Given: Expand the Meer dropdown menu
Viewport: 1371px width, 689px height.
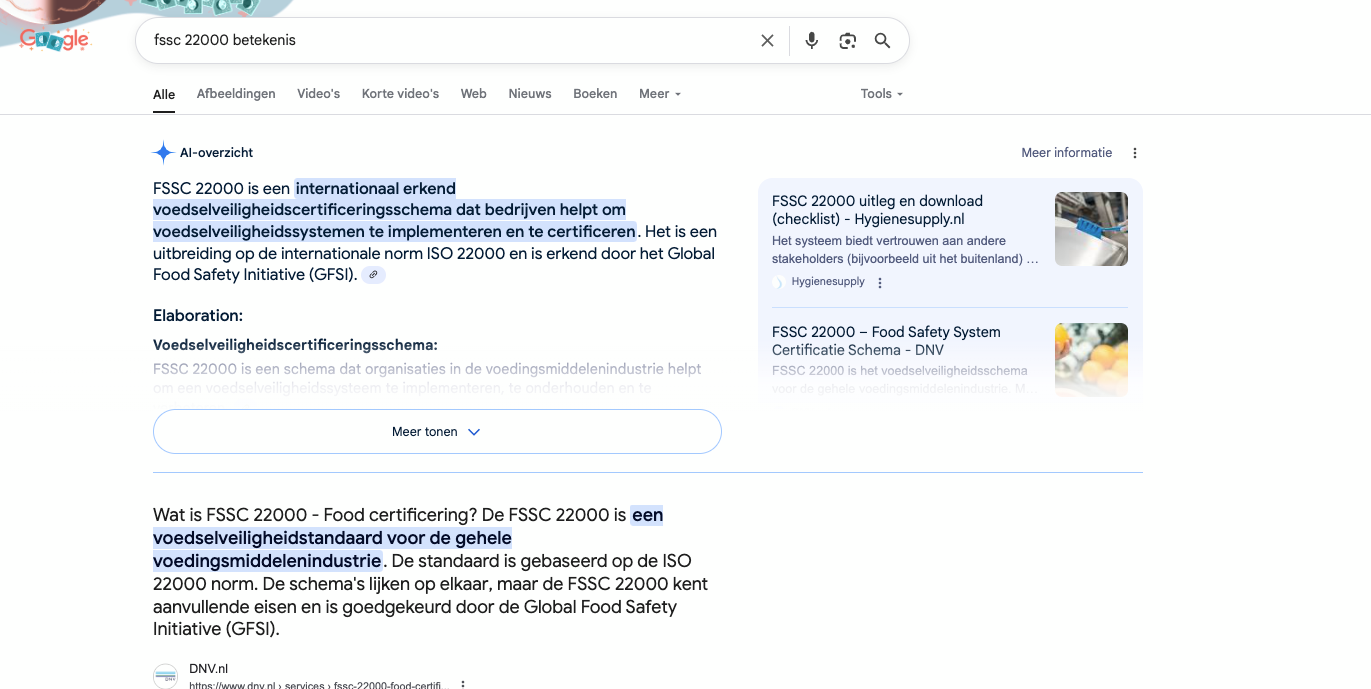Looking at the screenshot, I should [x=660, y=94].
